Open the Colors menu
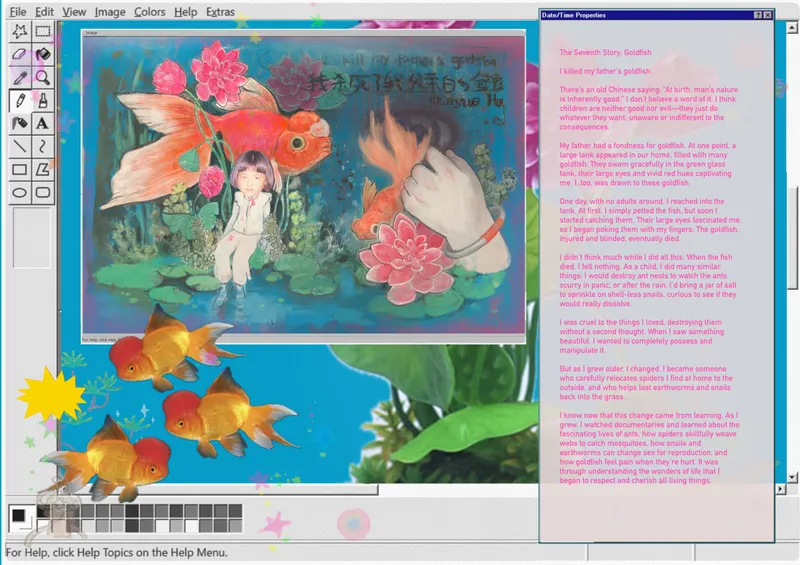Image resolution: width=800 pixels, height=565 pixels. point(150,12)
